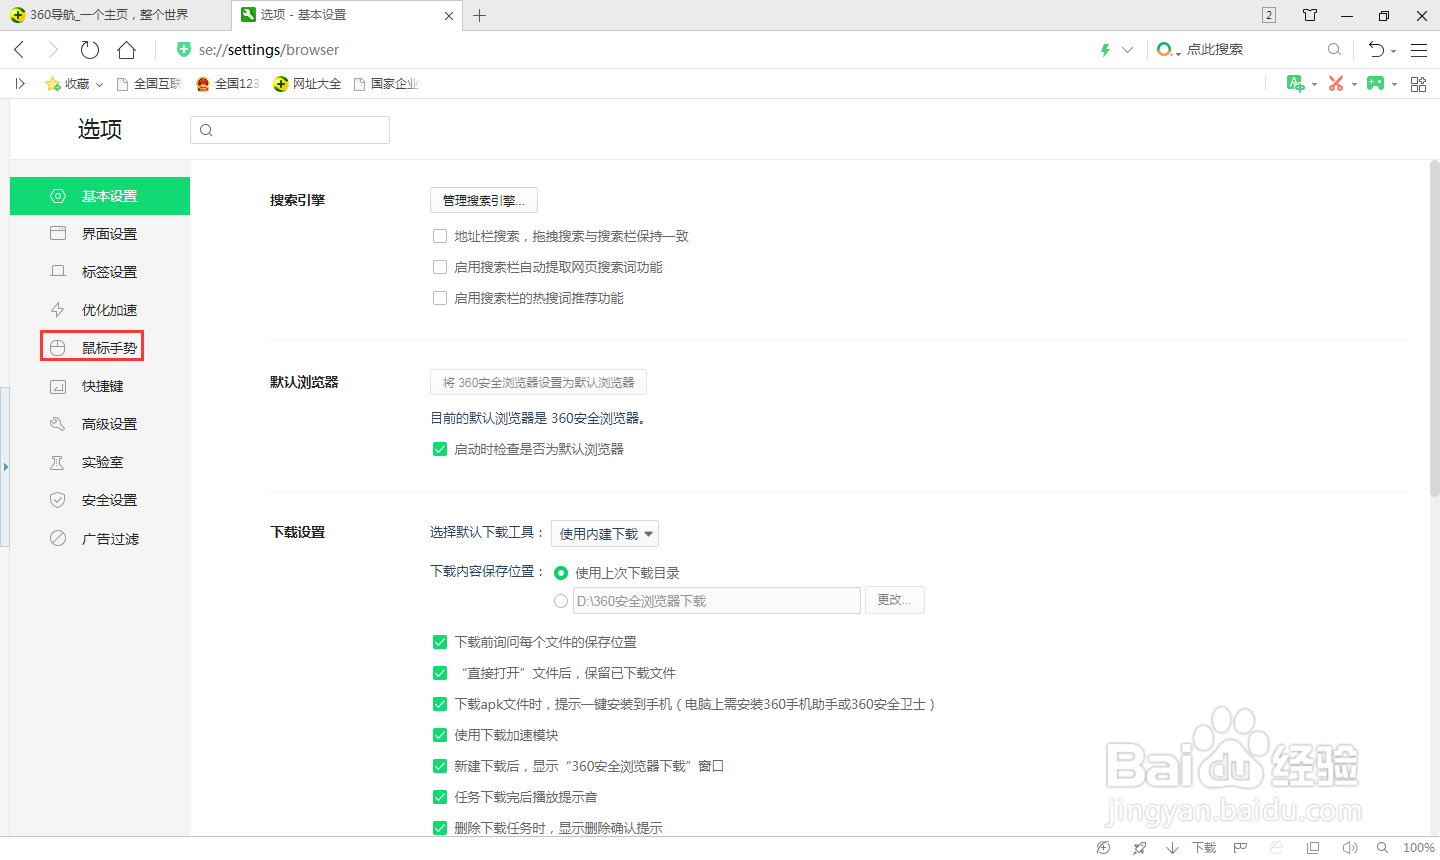Open the 快捷键 settings section
Image resolution: width=1440 pixels, height=860 pixels.
click(100, 386)
